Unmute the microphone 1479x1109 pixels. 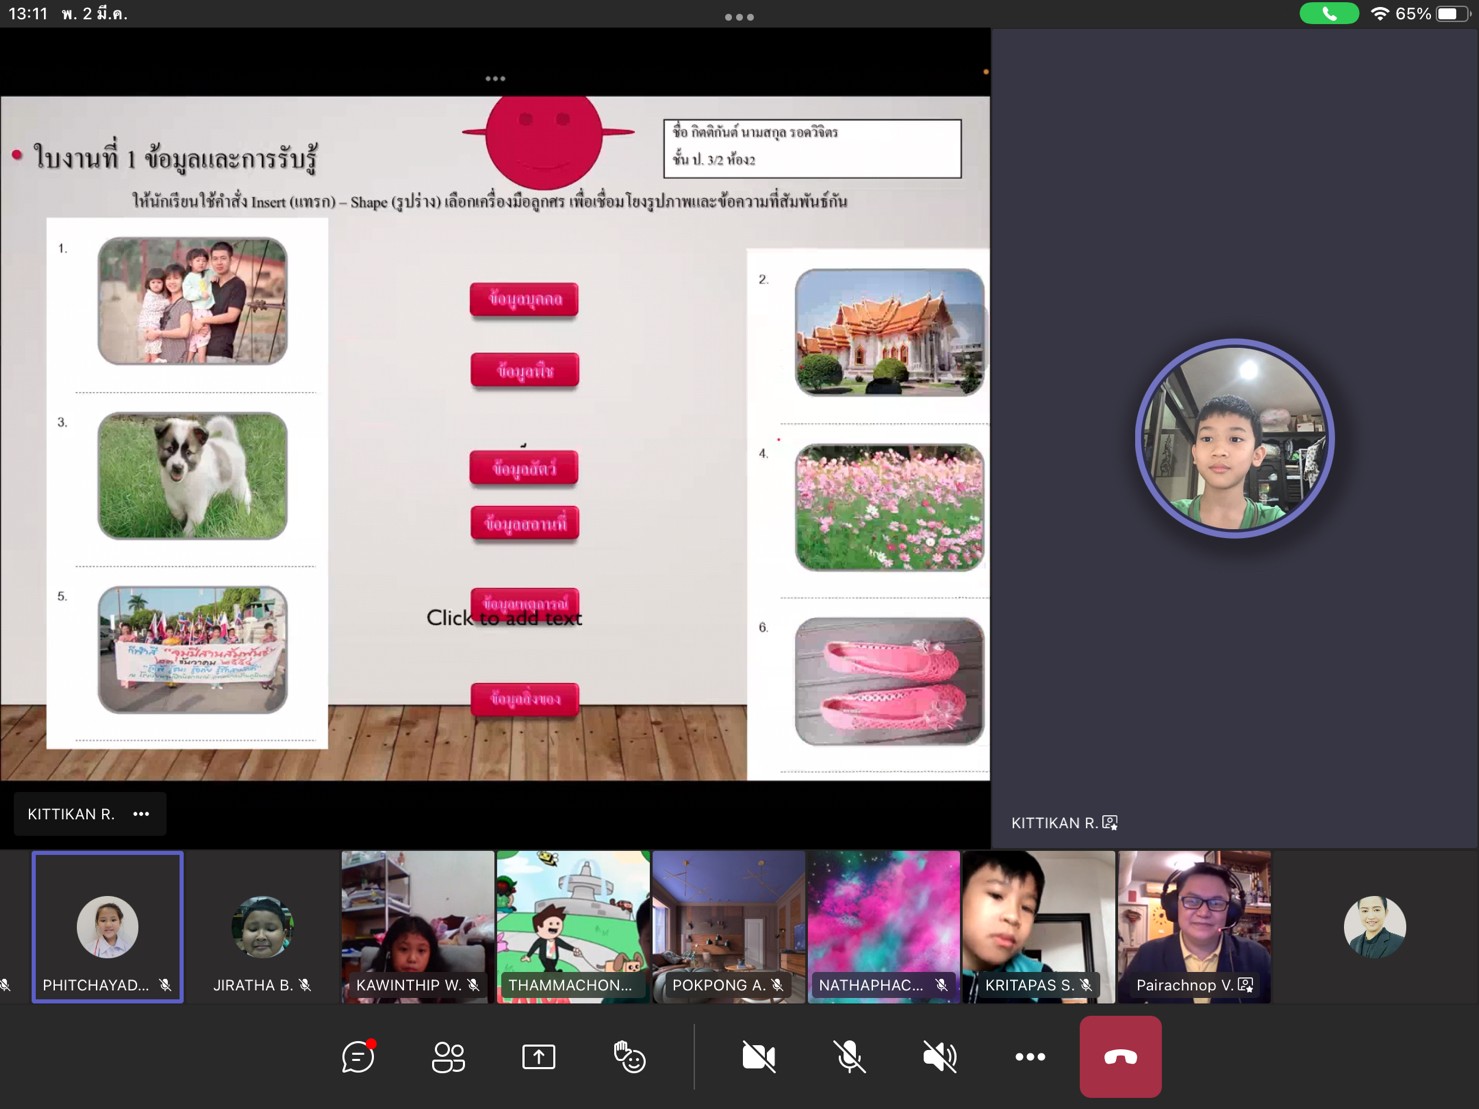pyautogui.click(x=849, y=1057)
